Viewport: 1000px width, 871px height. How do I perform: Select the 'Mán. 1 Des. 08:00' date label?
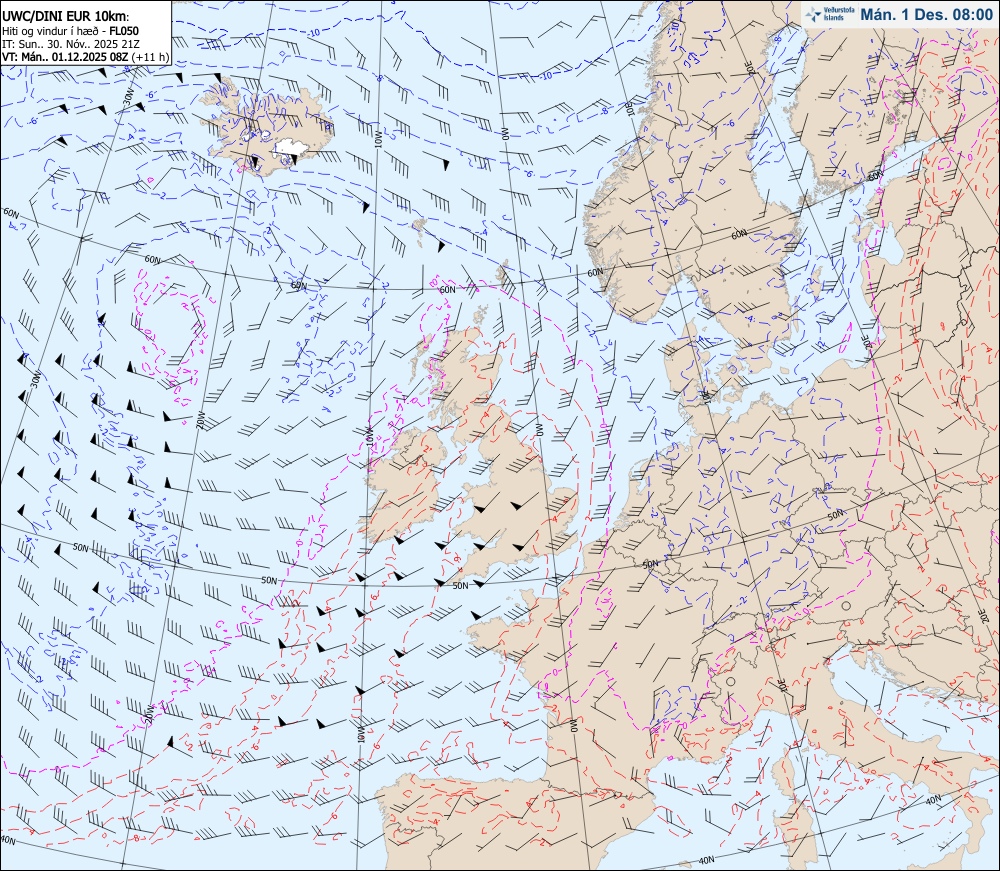click(926, 15)
